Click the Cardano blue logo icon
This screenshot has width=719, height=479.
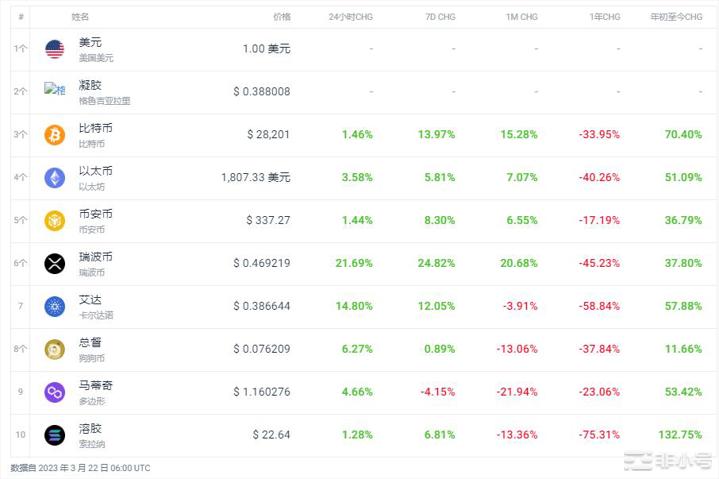click(x=55, y=307)
